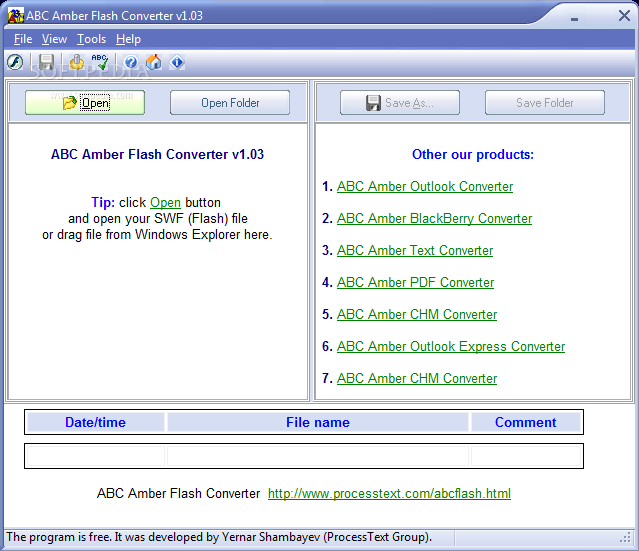Click the Flash open-file toolbar icon
The width and height of the screenshot is (639, 551).
click(15, 62)
